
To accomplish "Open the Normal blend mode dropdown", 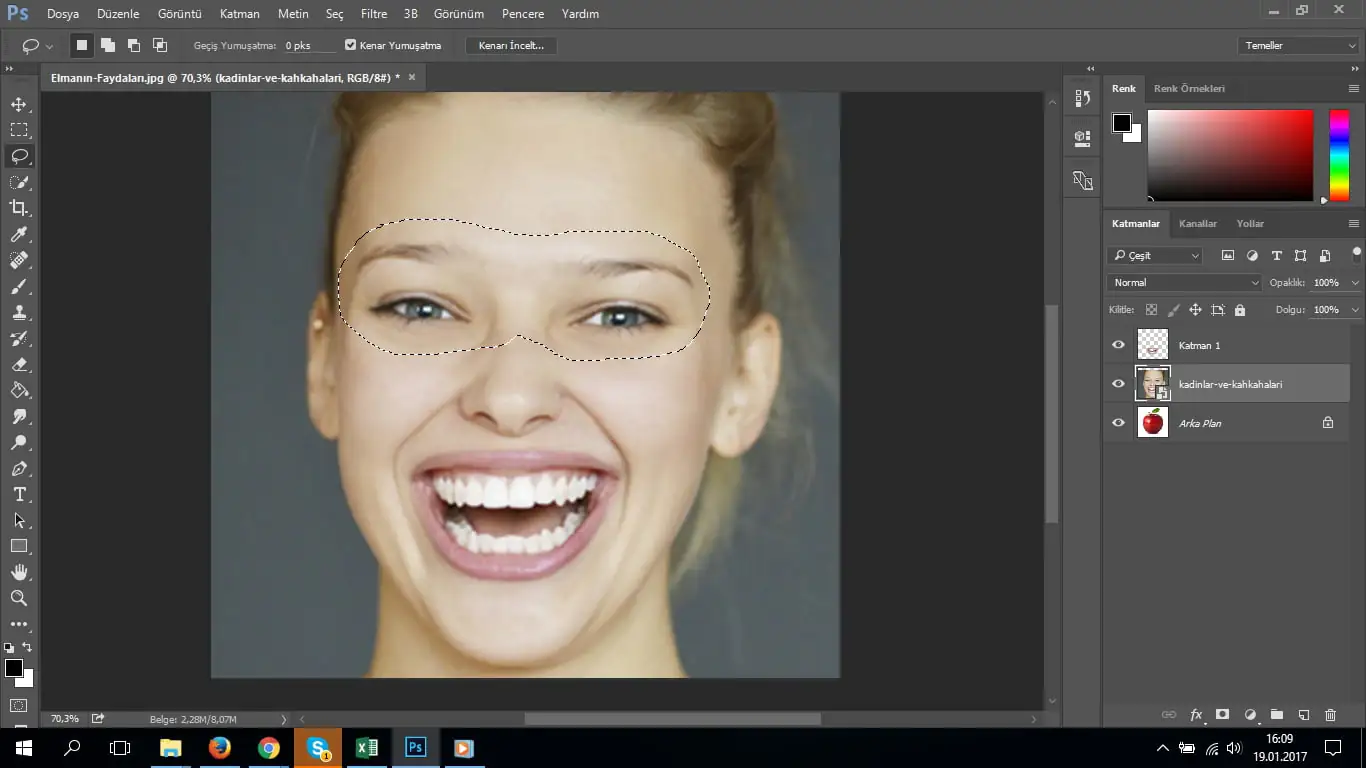I will click(1185, 283).
